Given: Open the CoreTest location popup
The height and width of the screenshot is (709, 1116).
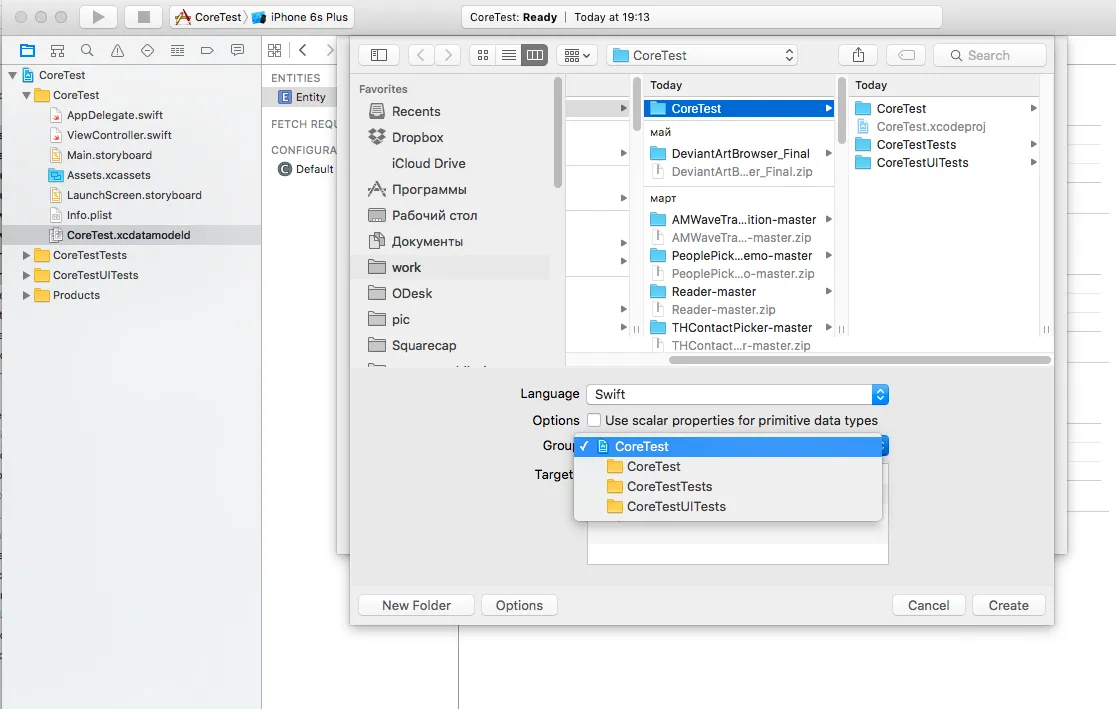Looking at the screenshot, I should click(x=702, y=55).
